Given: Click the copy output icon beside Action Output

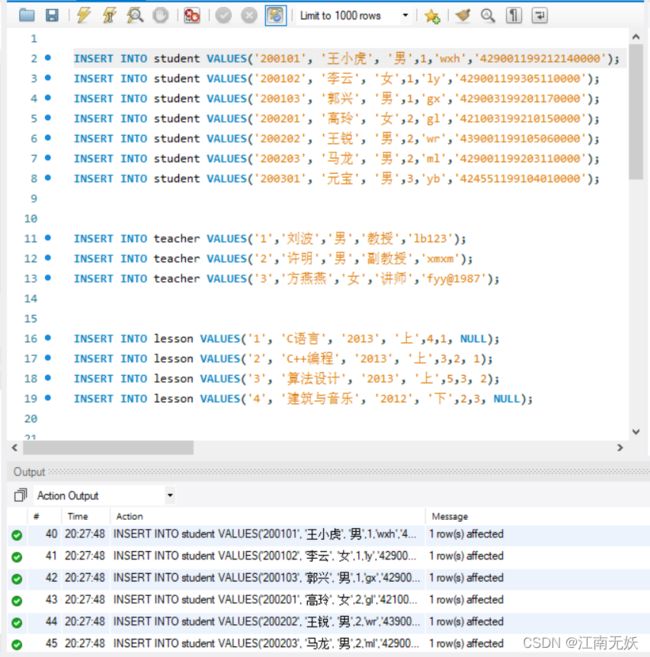Looking at the screenshot, I should click(20, 495).
